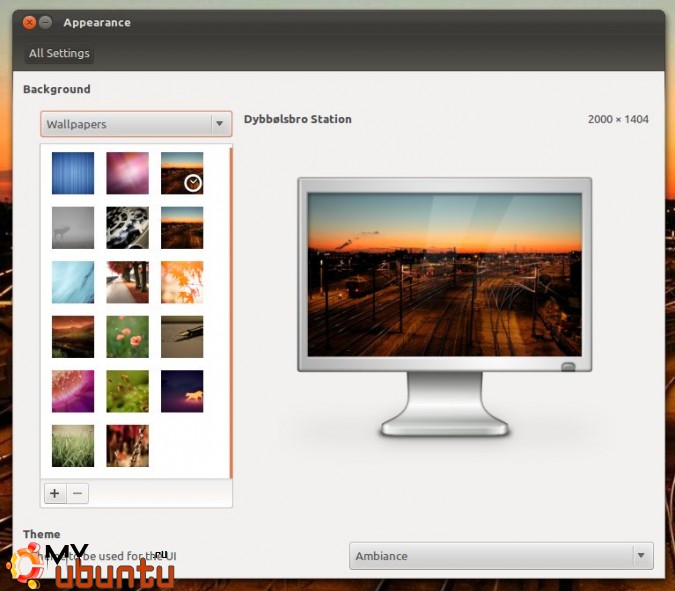
Task: Go back to All Settings
Action: click(59, 53)
